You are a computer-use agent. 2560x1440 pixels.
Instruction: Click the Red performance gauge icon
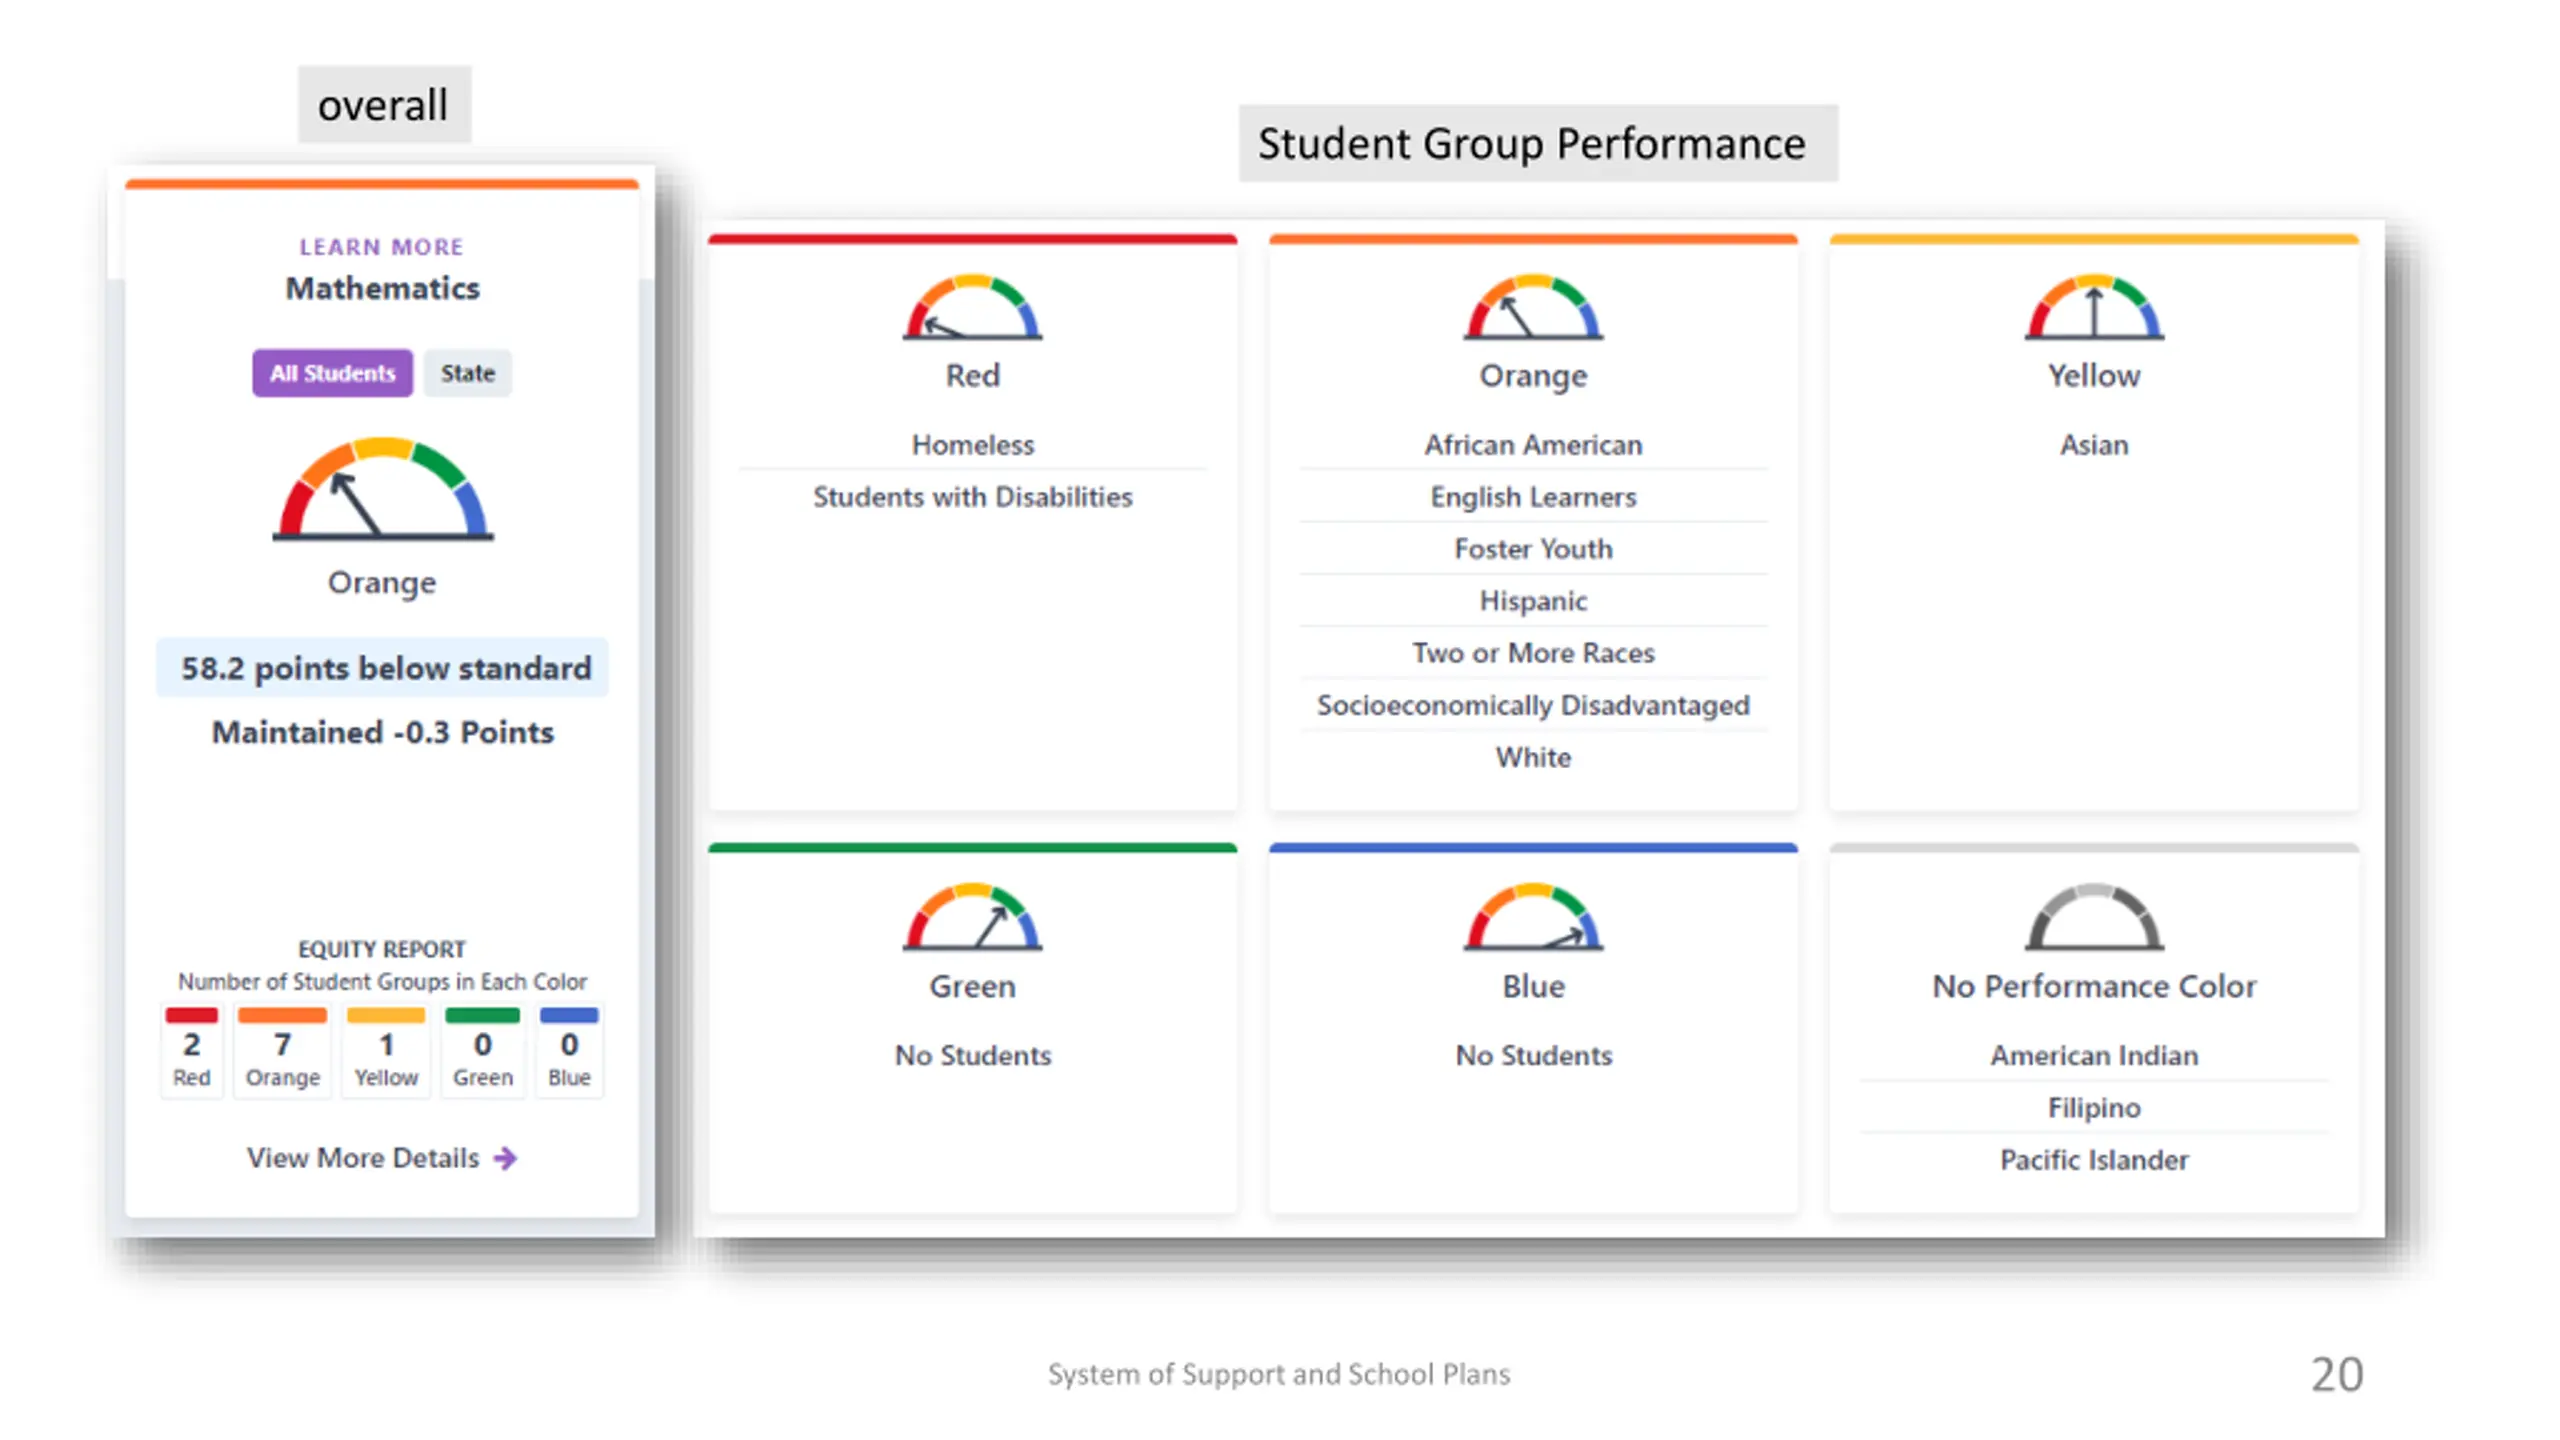[x=972, y=307]
